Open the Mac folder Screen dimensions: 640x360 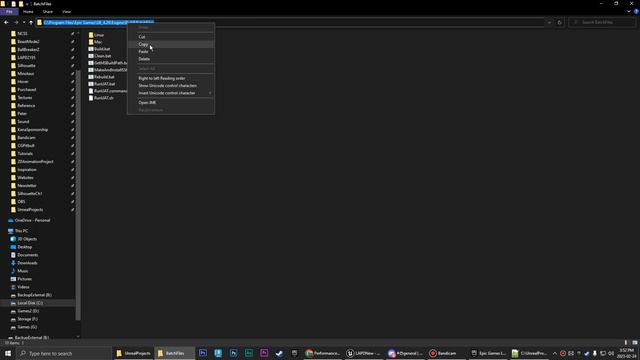tap(95, 42)
